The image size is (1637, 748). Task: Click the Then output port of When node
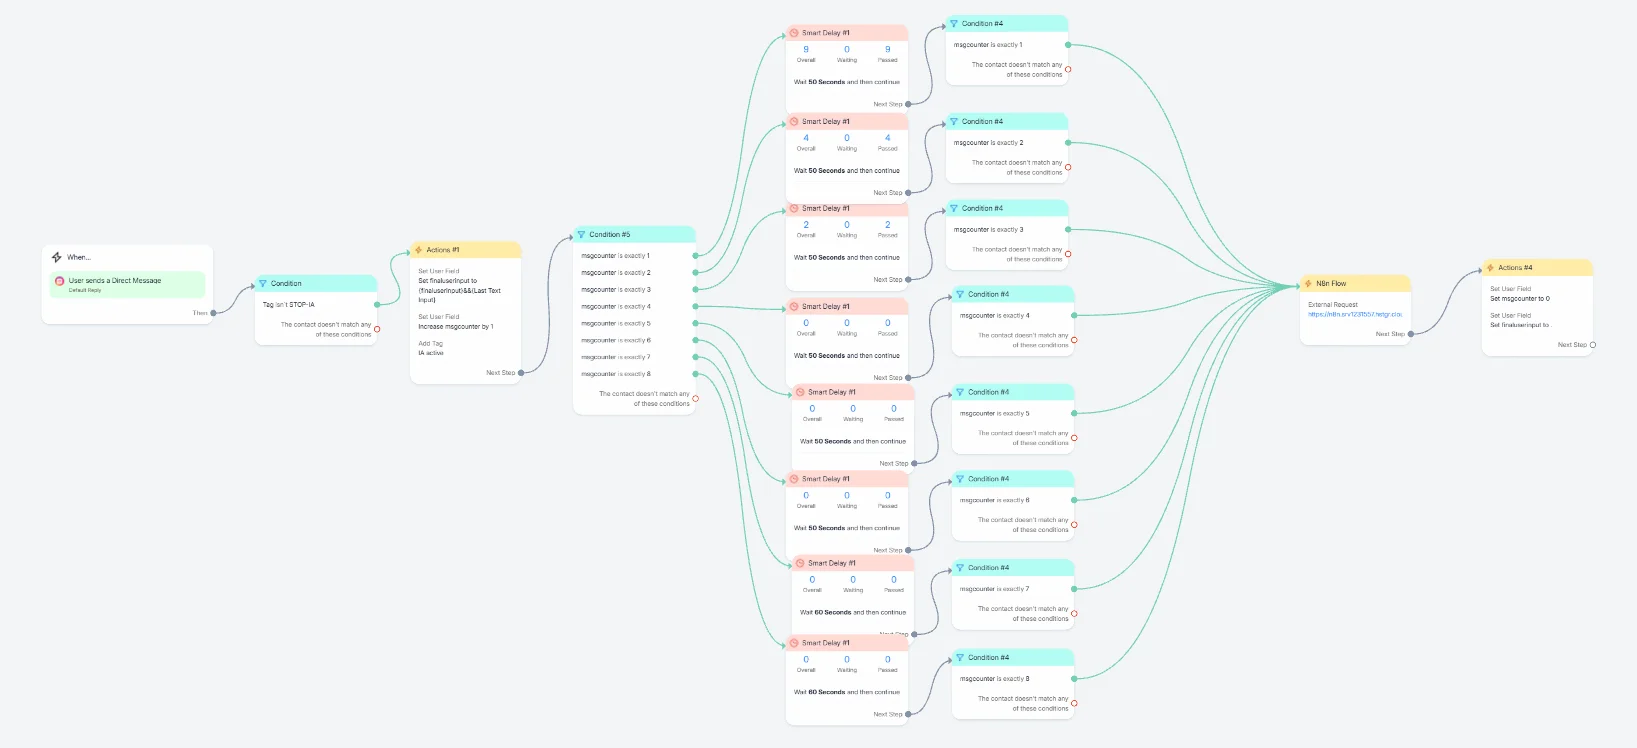point(214,313)
